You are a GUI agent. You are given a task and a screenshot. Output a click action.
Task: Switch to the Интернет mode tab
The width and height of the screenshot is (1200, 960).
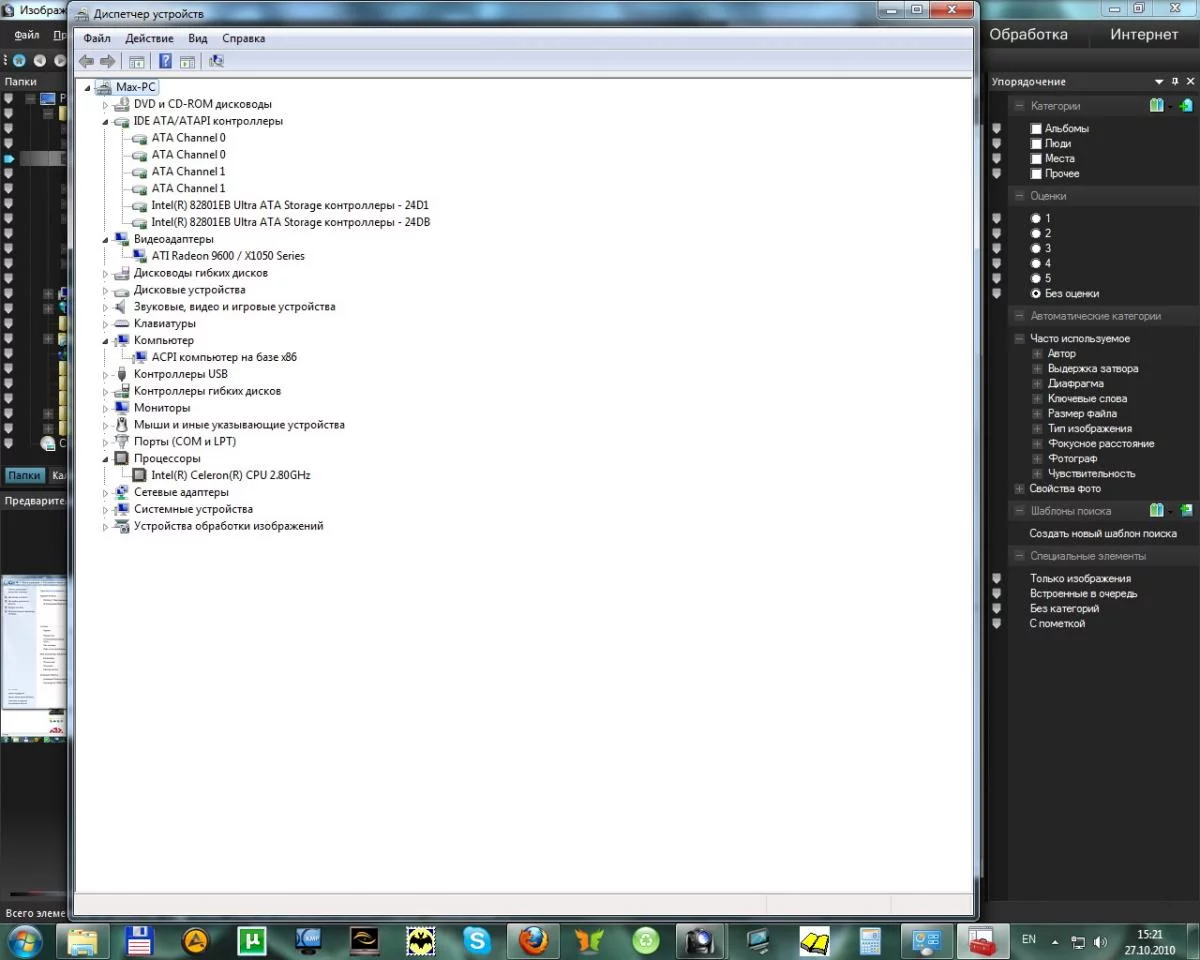pyautogui.click(x=1144, y=34)
